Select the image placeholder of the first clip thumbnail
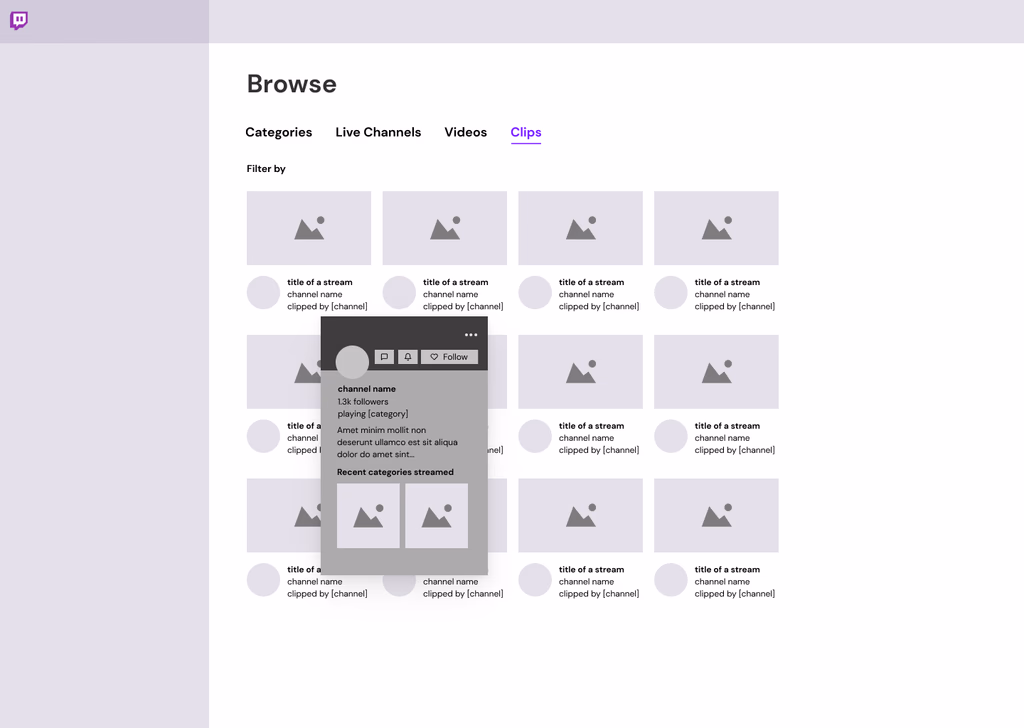Viewport: 1024px width, 728px height. (x=308, y=228)
